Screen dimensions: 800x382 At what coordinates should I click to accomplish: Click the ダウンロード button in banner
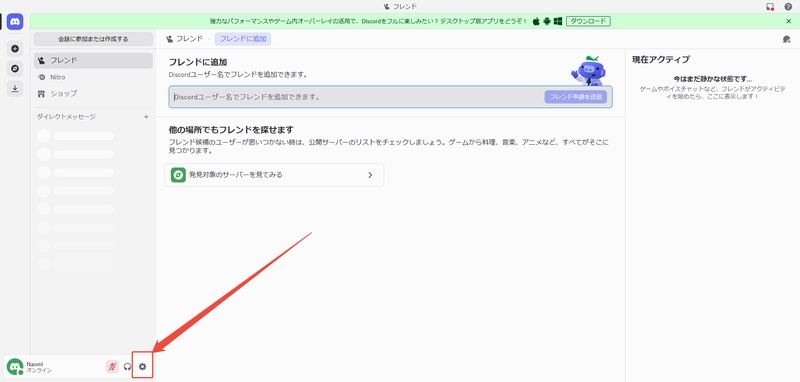click(x=588, y=21)
